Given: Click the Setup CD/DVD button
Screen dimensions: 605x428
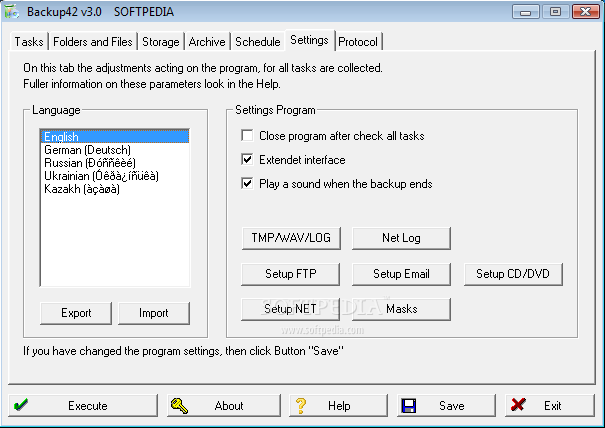Looking at the screenshot, I should coord(513,274).
